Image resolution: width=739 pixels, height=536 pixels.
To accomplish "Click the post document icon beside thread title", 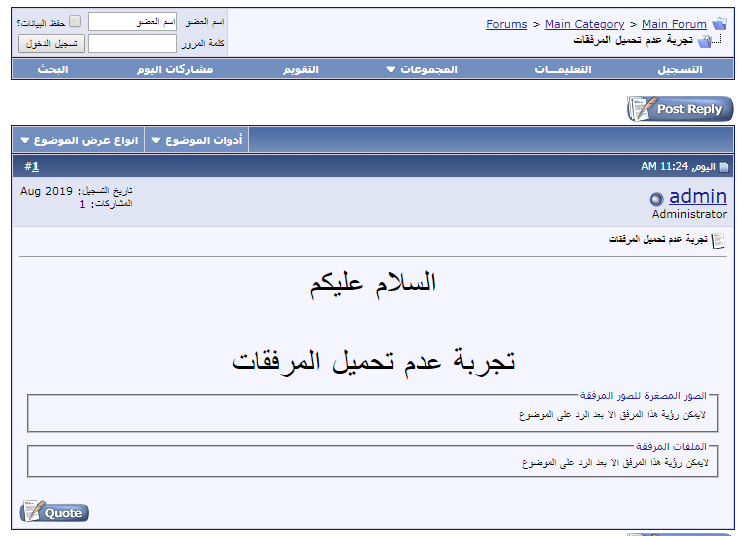I will point(718,241).
